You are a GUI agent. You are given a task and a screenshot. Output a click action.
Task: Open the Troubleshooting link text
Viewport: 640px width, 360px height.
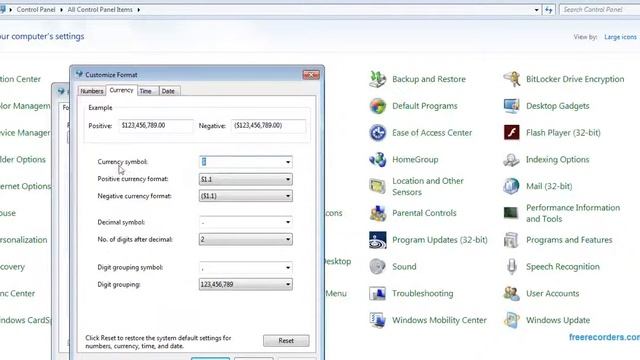click(x=422, y=293)
